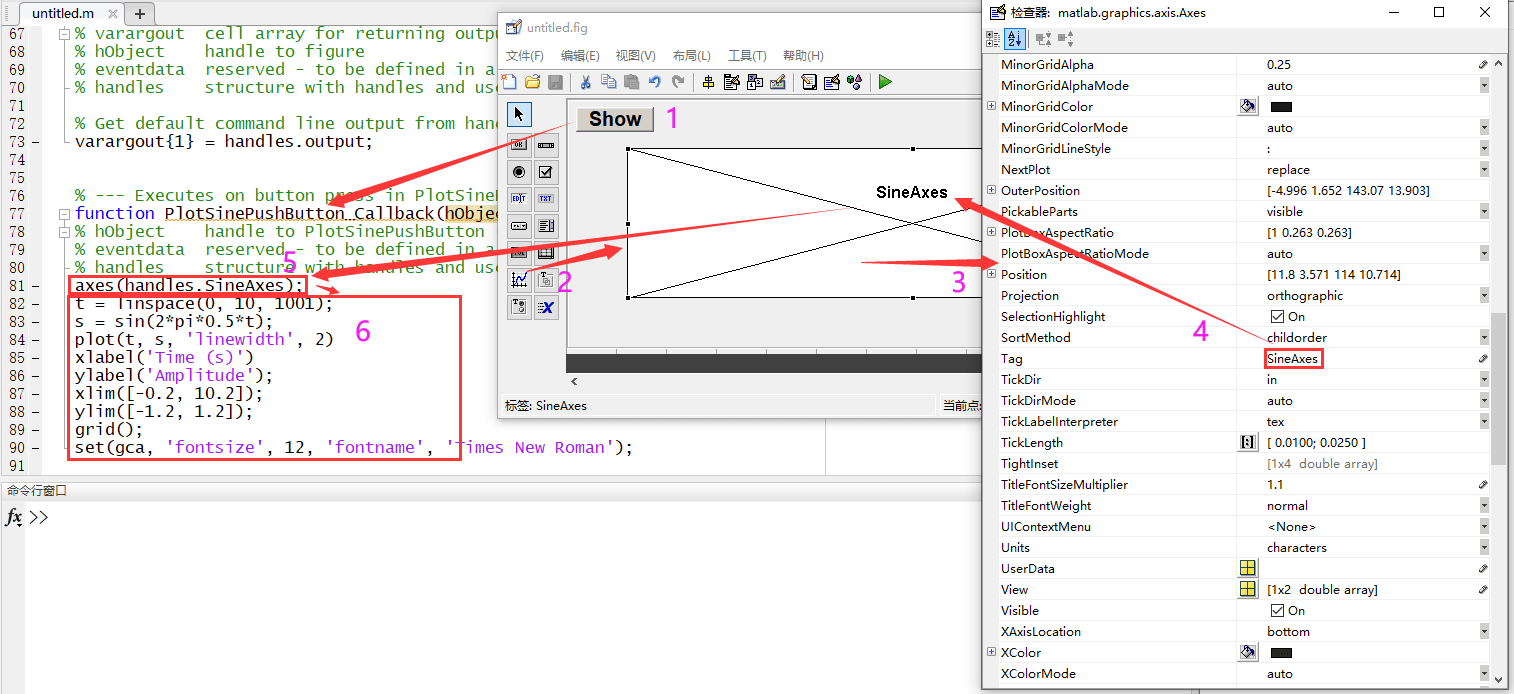Select the button group component in palette
Viewport: 1514px width, 694px height.
pyautogui.click(x=519, y=307)
